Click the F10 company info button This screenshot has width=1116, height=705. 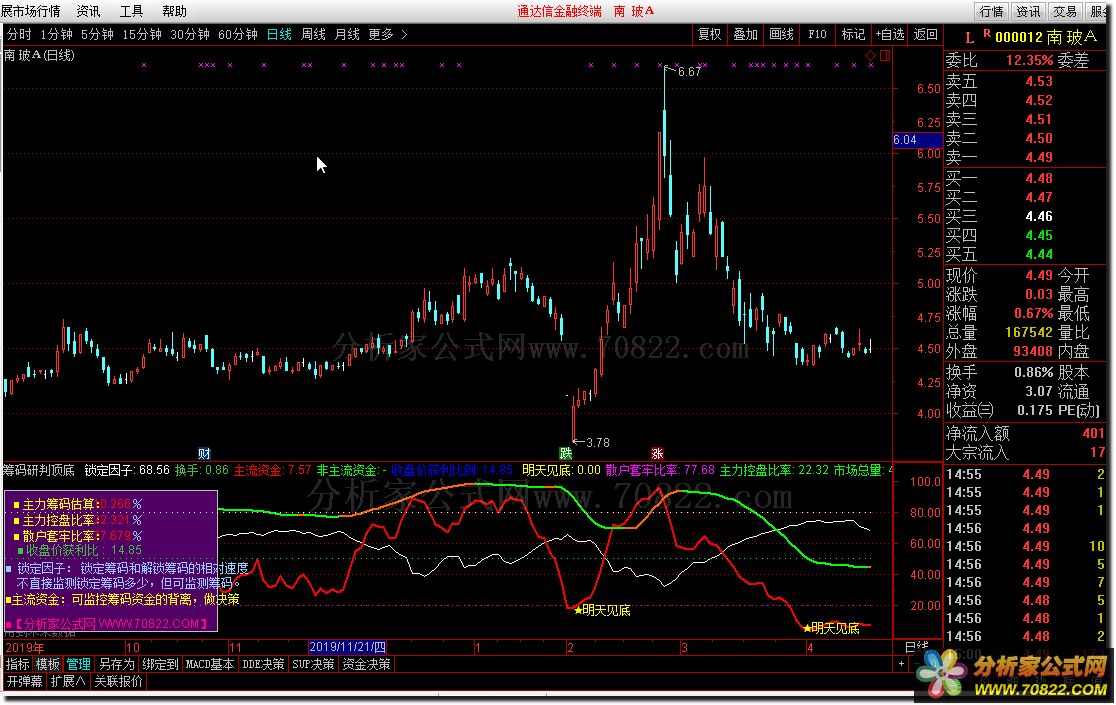tap(817, 34)
